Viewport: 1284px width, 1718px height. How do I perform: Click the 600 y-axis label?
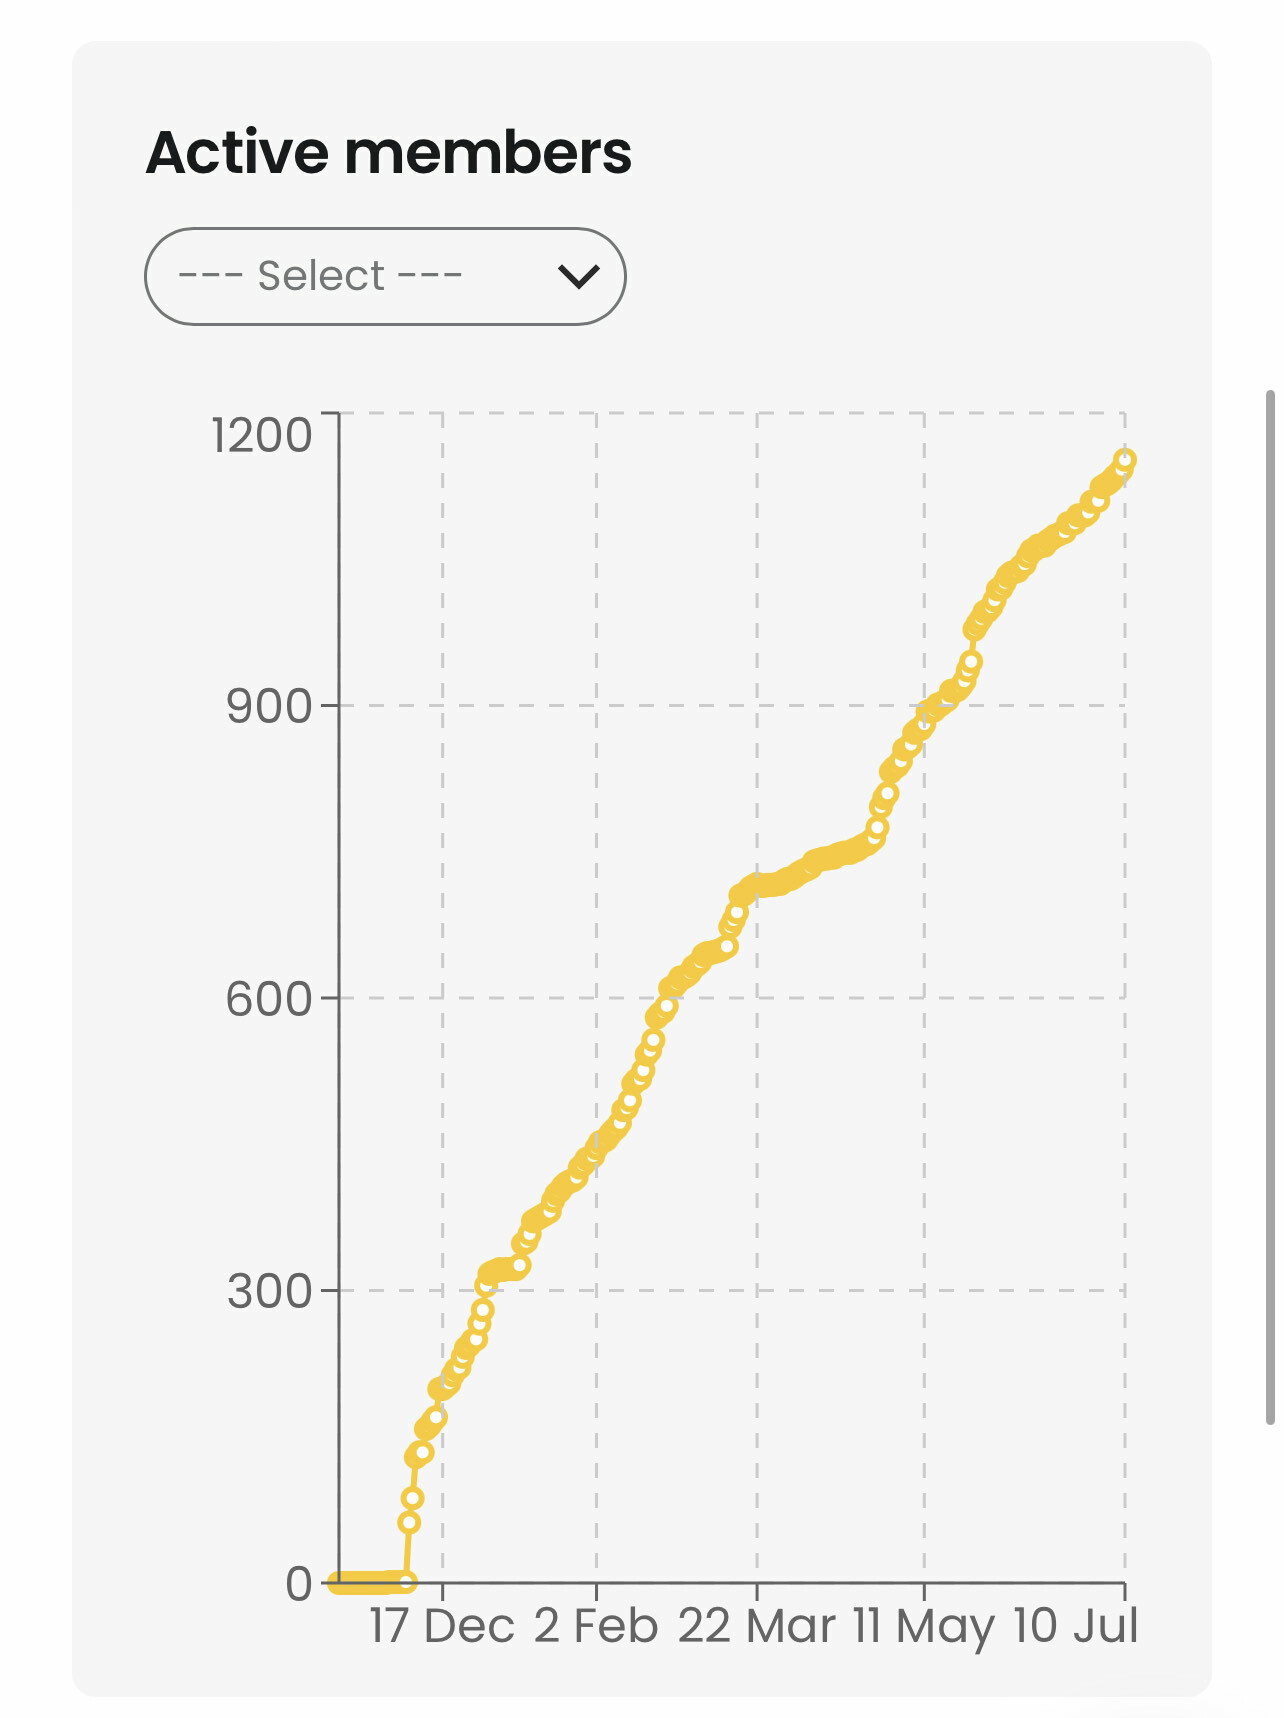click(x=269, y=998)
